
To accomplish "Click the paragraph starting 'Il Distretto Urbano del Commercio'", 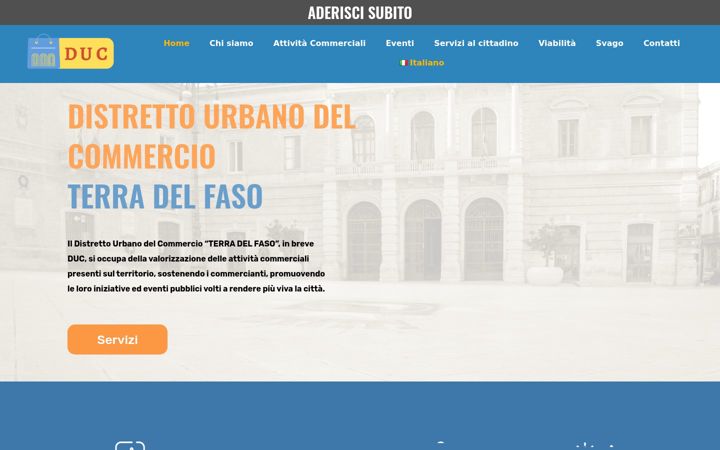I will tap(196, 266).
